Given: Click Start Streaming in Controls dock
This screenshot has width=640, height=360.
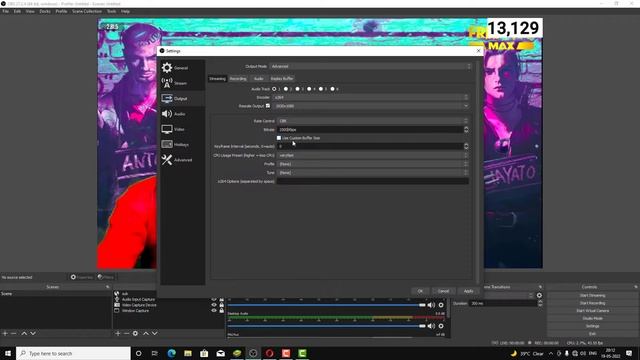Looking at the screenshot, I should pos(592,295).
